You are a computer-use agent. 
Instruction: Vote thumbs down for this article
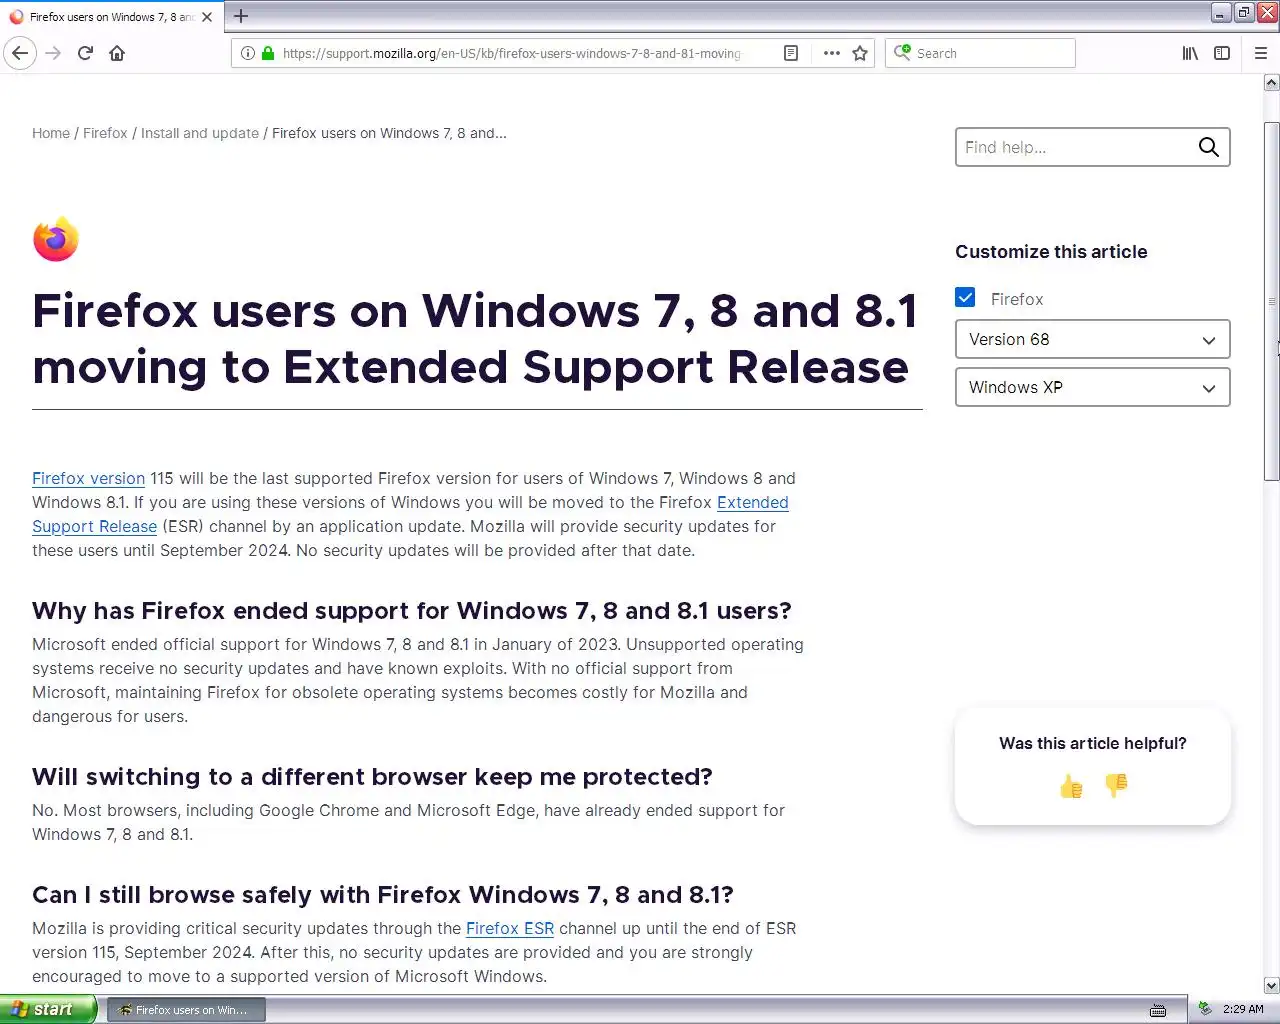pos(1116,786)
